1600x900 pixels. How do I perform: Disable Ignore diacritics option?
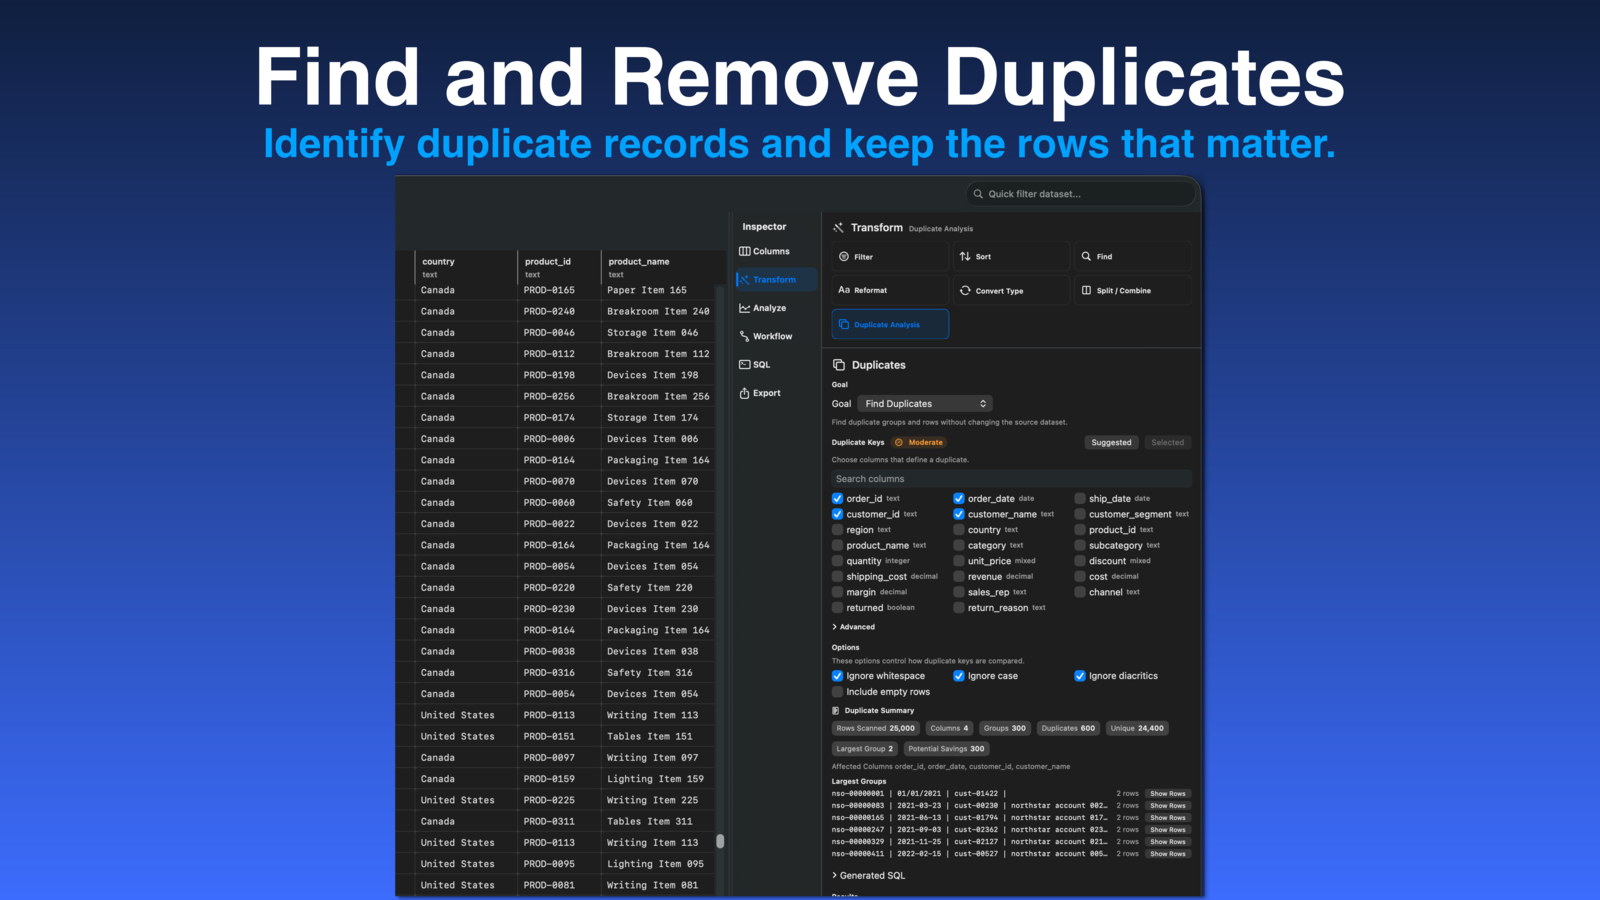point(1080,676)
